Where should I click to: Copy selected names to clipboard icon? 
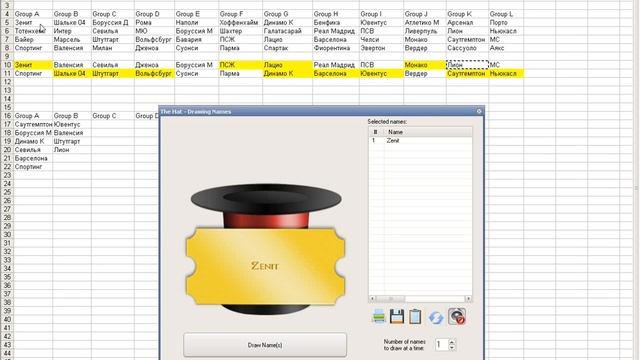pos(415,317)
